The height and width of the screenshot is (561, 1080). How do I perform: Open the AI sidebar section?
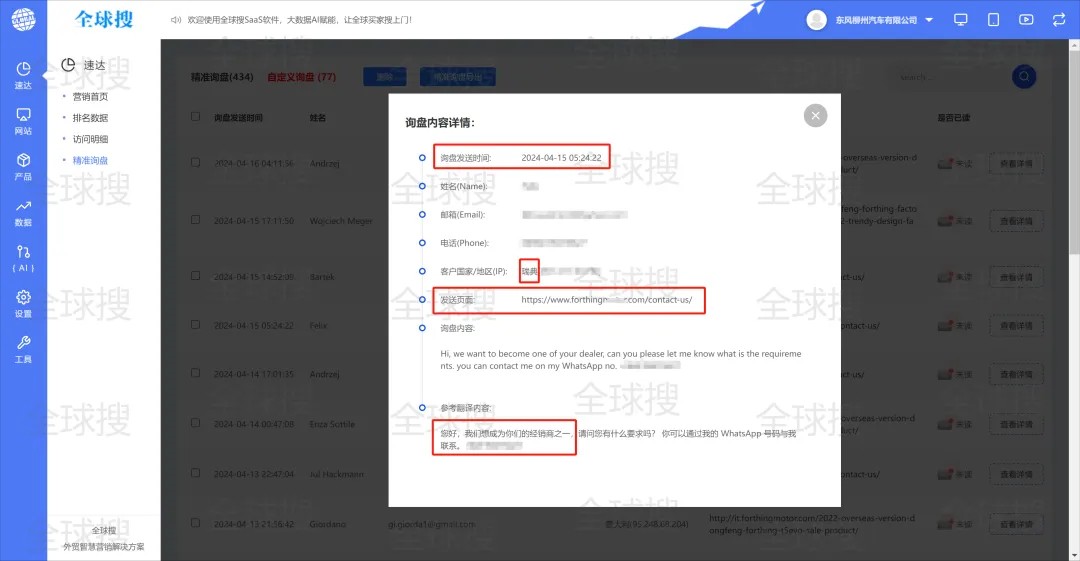tap(23, 258)
